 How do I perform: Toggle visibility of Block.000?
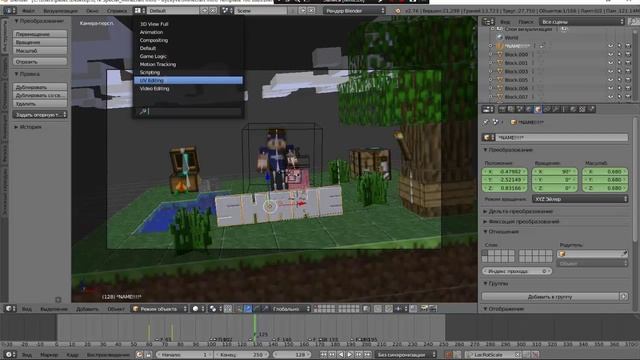[x=611, y=54]
